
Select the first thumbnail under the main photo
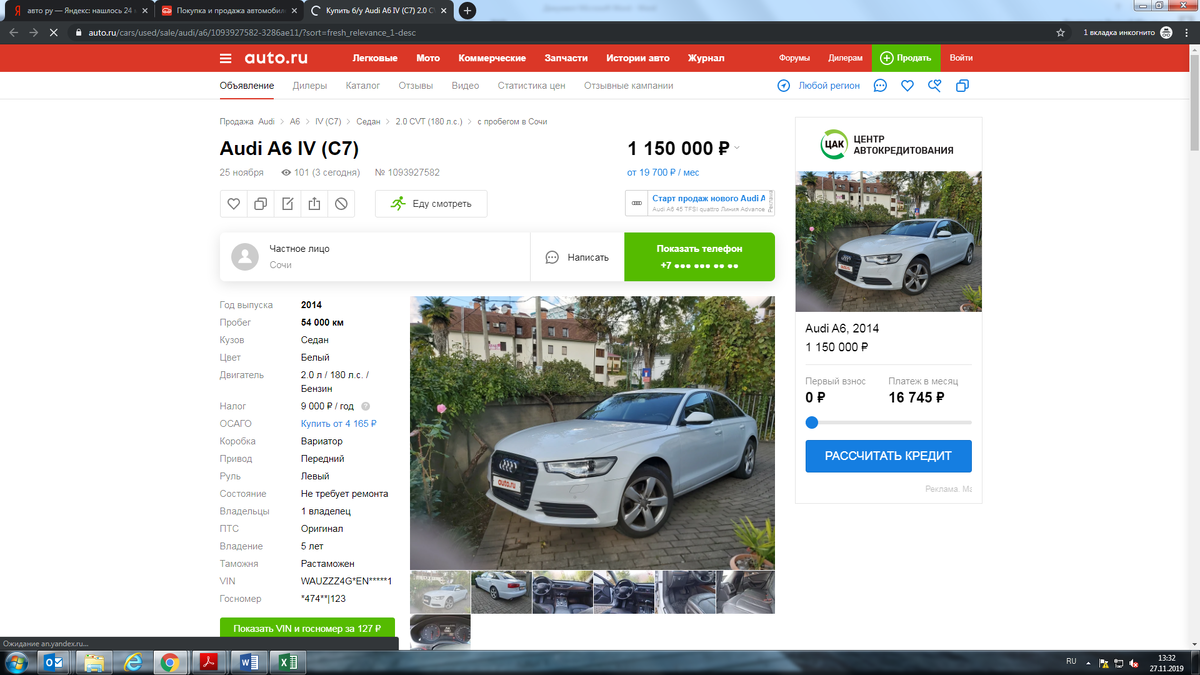coord(440,592)
